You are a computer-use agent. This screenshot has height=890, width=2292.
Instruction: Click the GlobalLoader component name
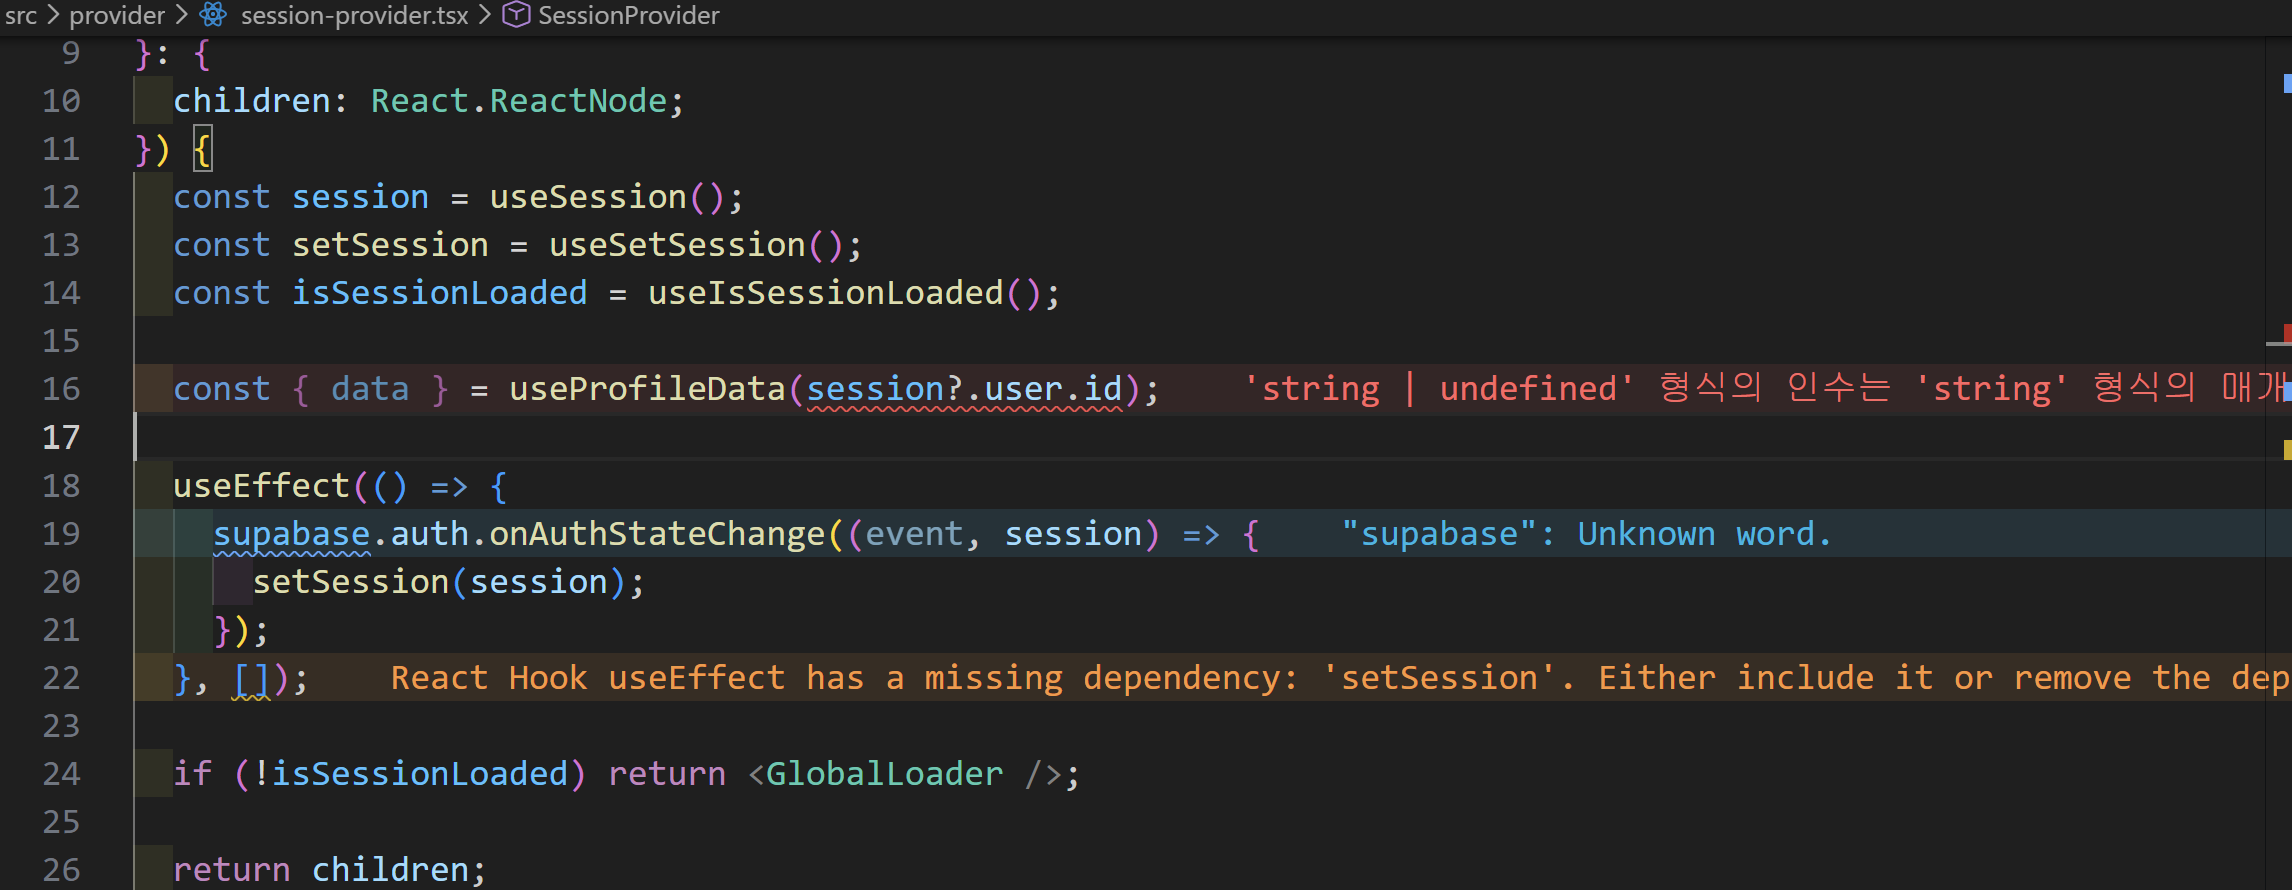[x=884, y=774]
